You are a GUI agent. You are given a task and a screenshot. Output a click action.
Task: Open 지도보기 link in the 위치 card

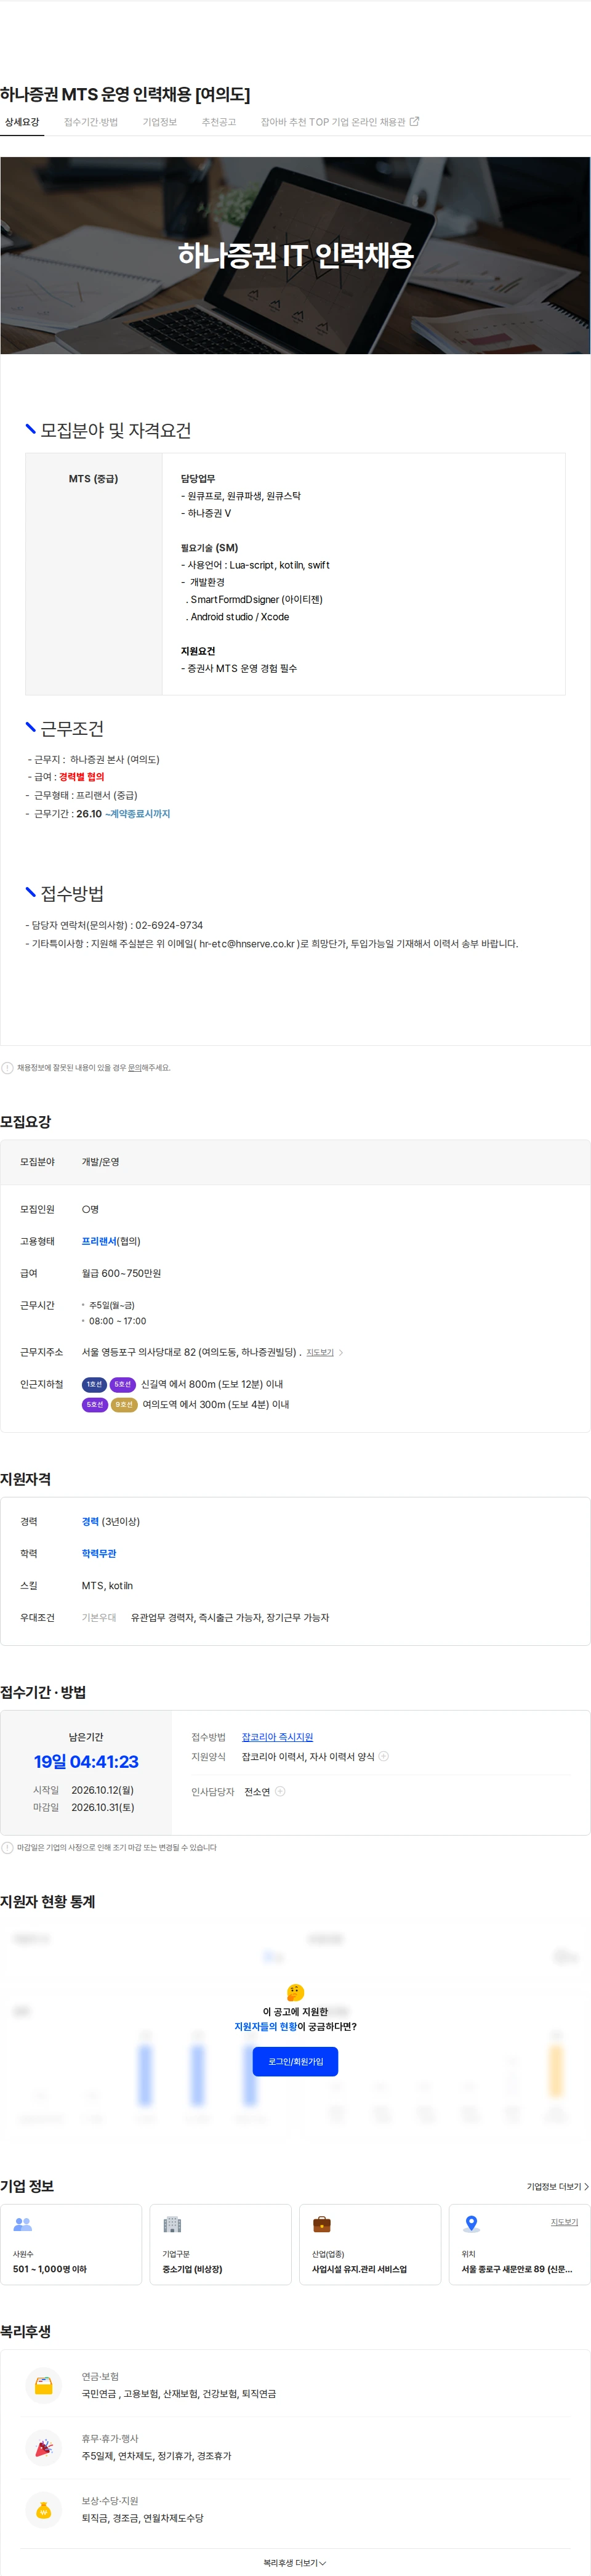click(564, 2222)
